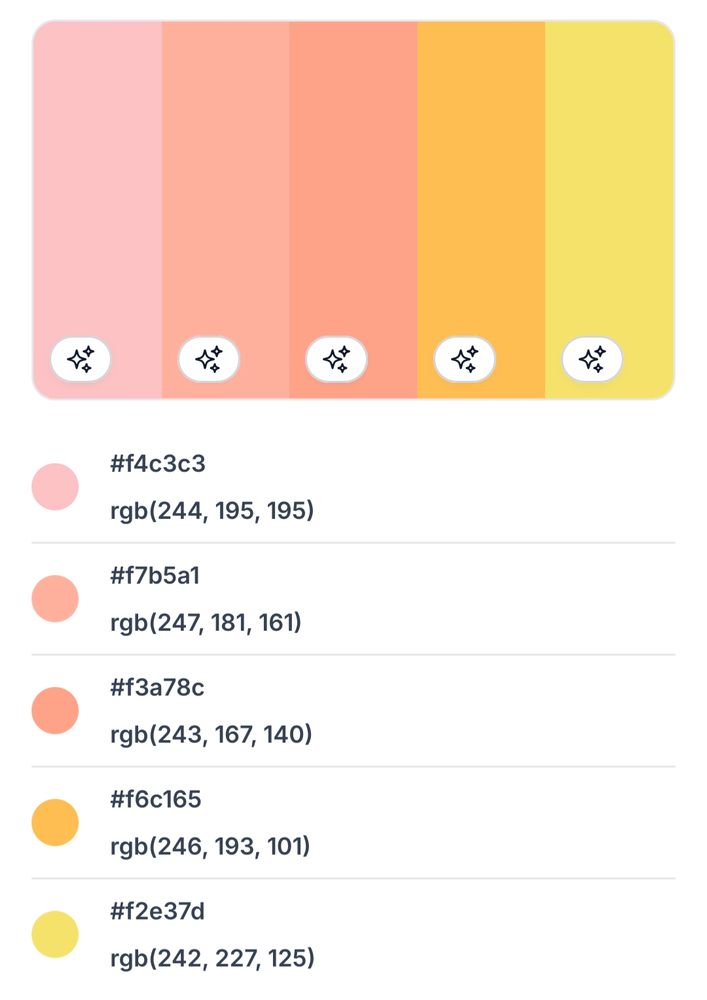This screenshot has height=1000, width=707.
Task: Click the rgb(242, 227, 125) value
Action: tap(212, 959)
